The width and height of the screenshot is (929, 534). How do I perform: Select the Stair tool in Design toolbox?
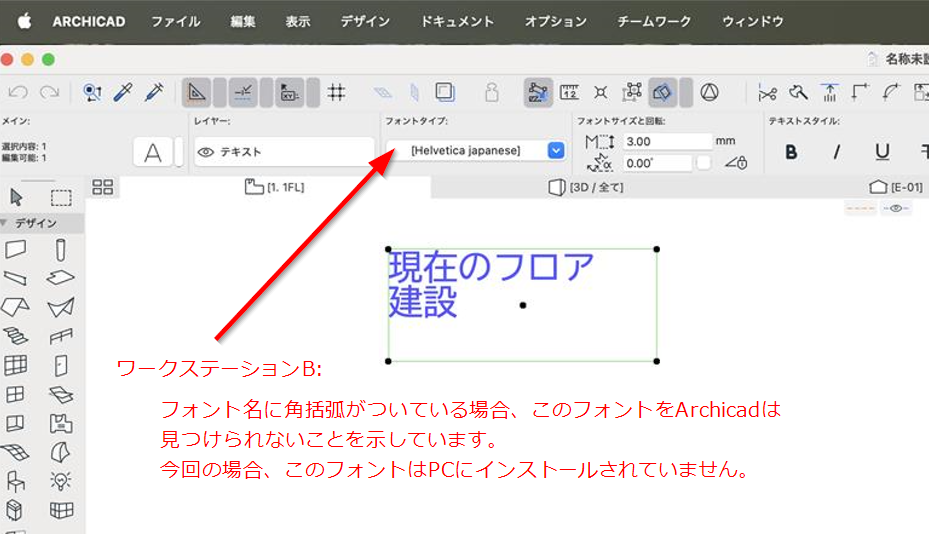point(15,336)
